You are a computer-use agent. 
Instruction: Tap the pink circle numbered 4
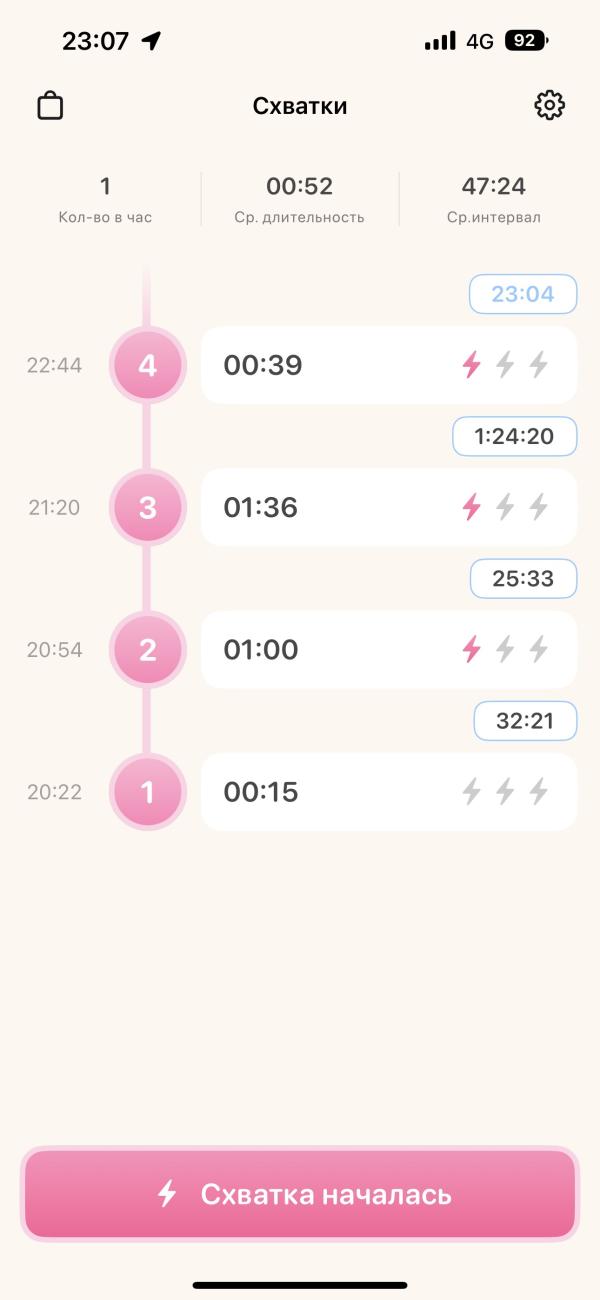[147, 365]
